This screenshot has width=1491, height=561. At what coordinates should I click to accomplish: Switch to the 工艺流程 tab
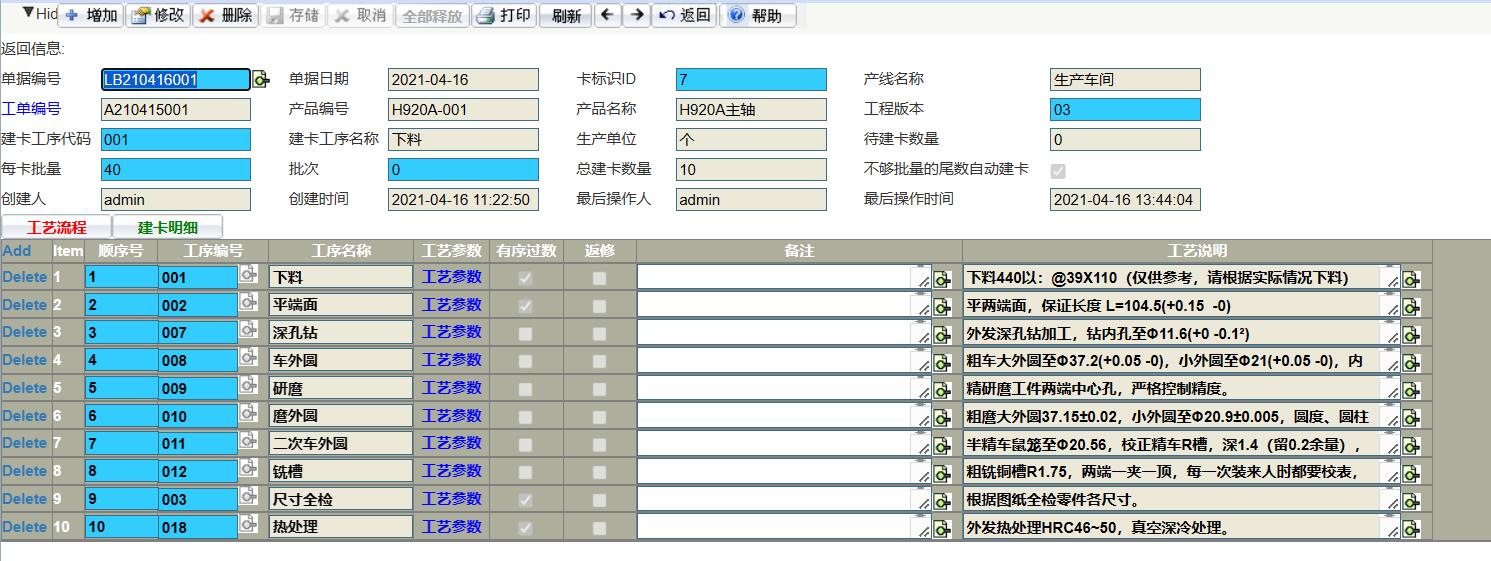click(57, 227)
